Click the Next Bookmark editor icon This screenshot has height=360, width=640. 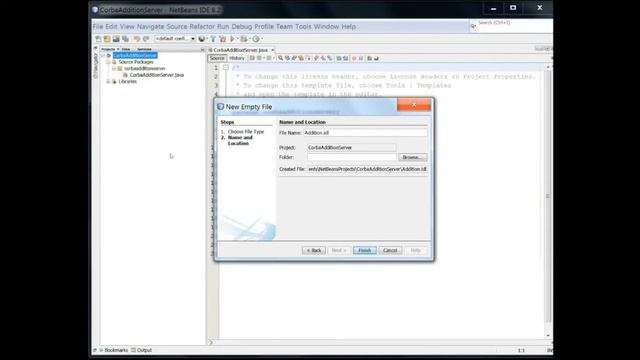[322, 58]
